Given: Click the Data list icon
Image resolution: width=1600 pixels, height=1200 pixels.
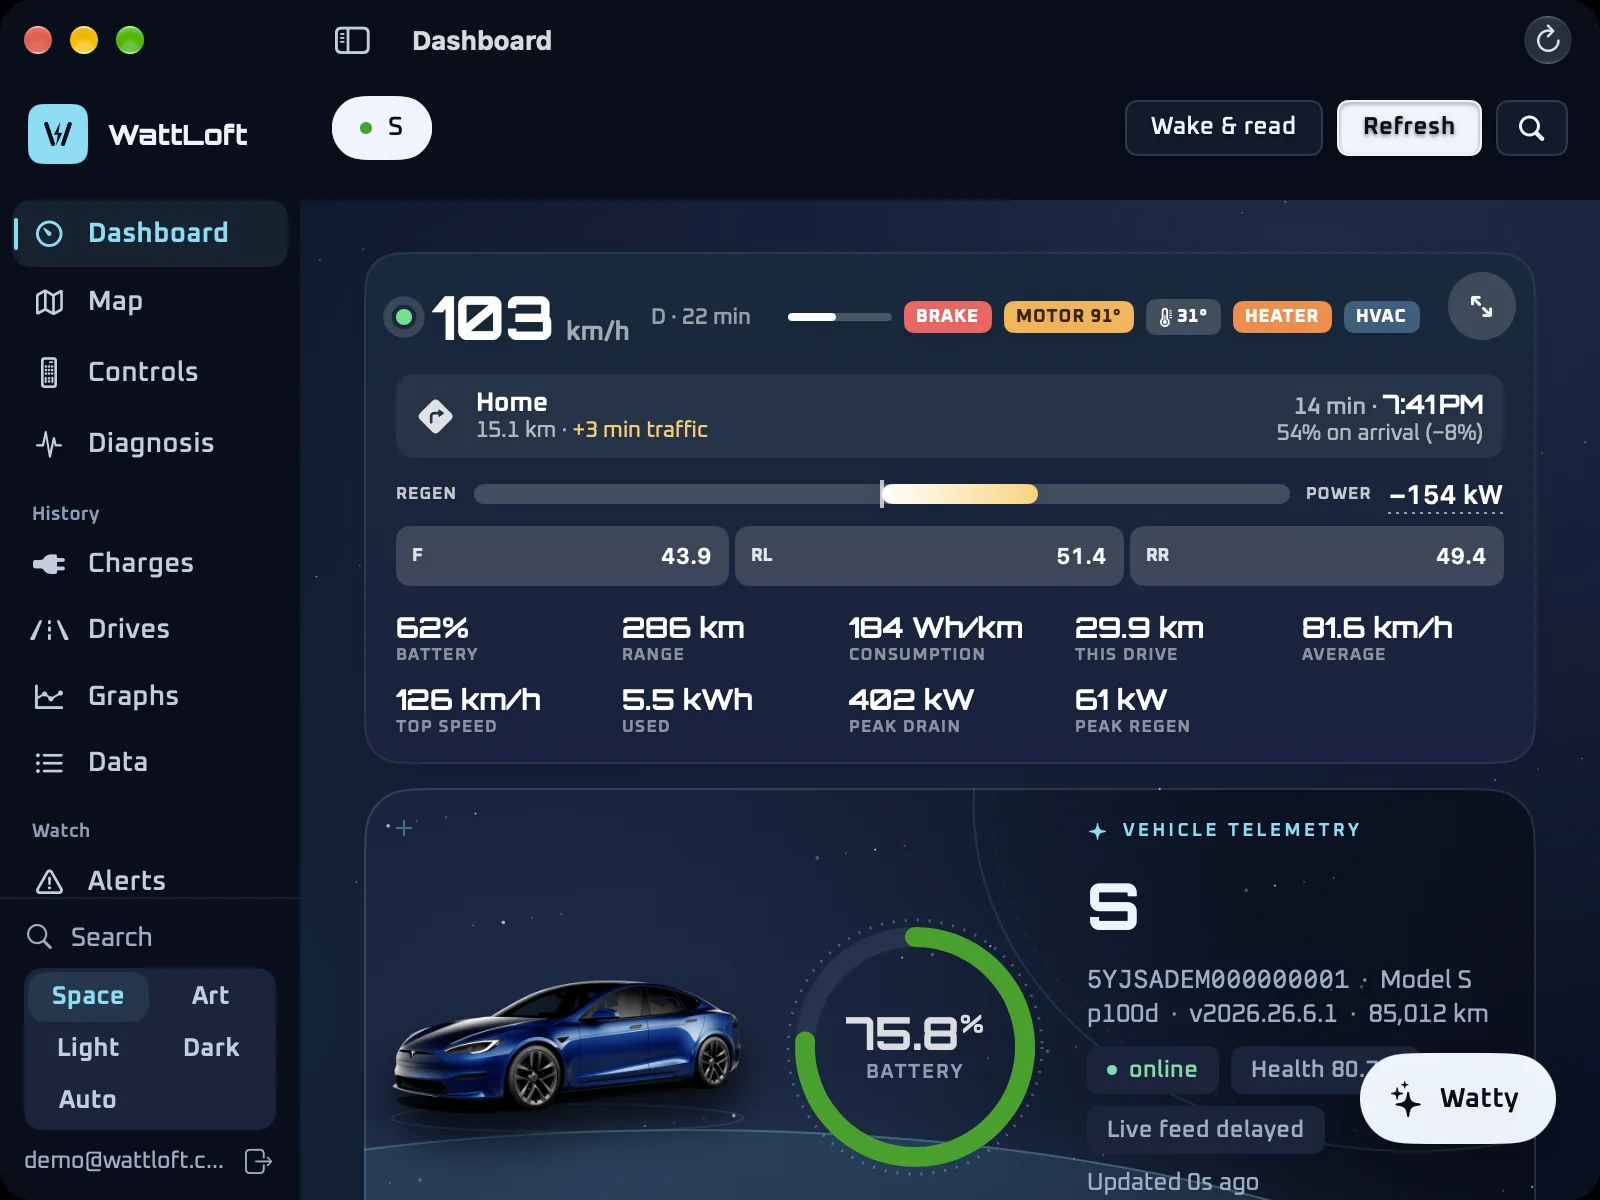Looking at the screenshot, I should coord(49,763).
